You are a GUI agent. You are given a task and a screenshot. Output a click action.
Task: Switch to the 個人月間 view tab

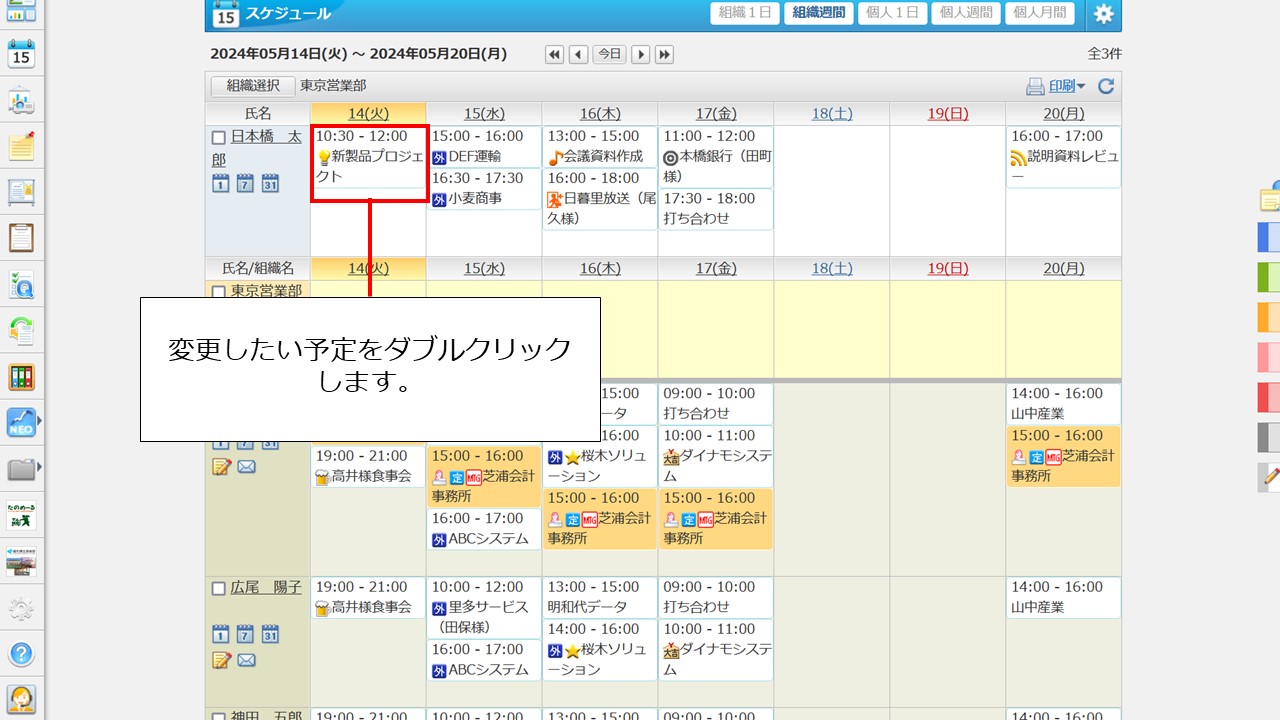[1040, 13]
